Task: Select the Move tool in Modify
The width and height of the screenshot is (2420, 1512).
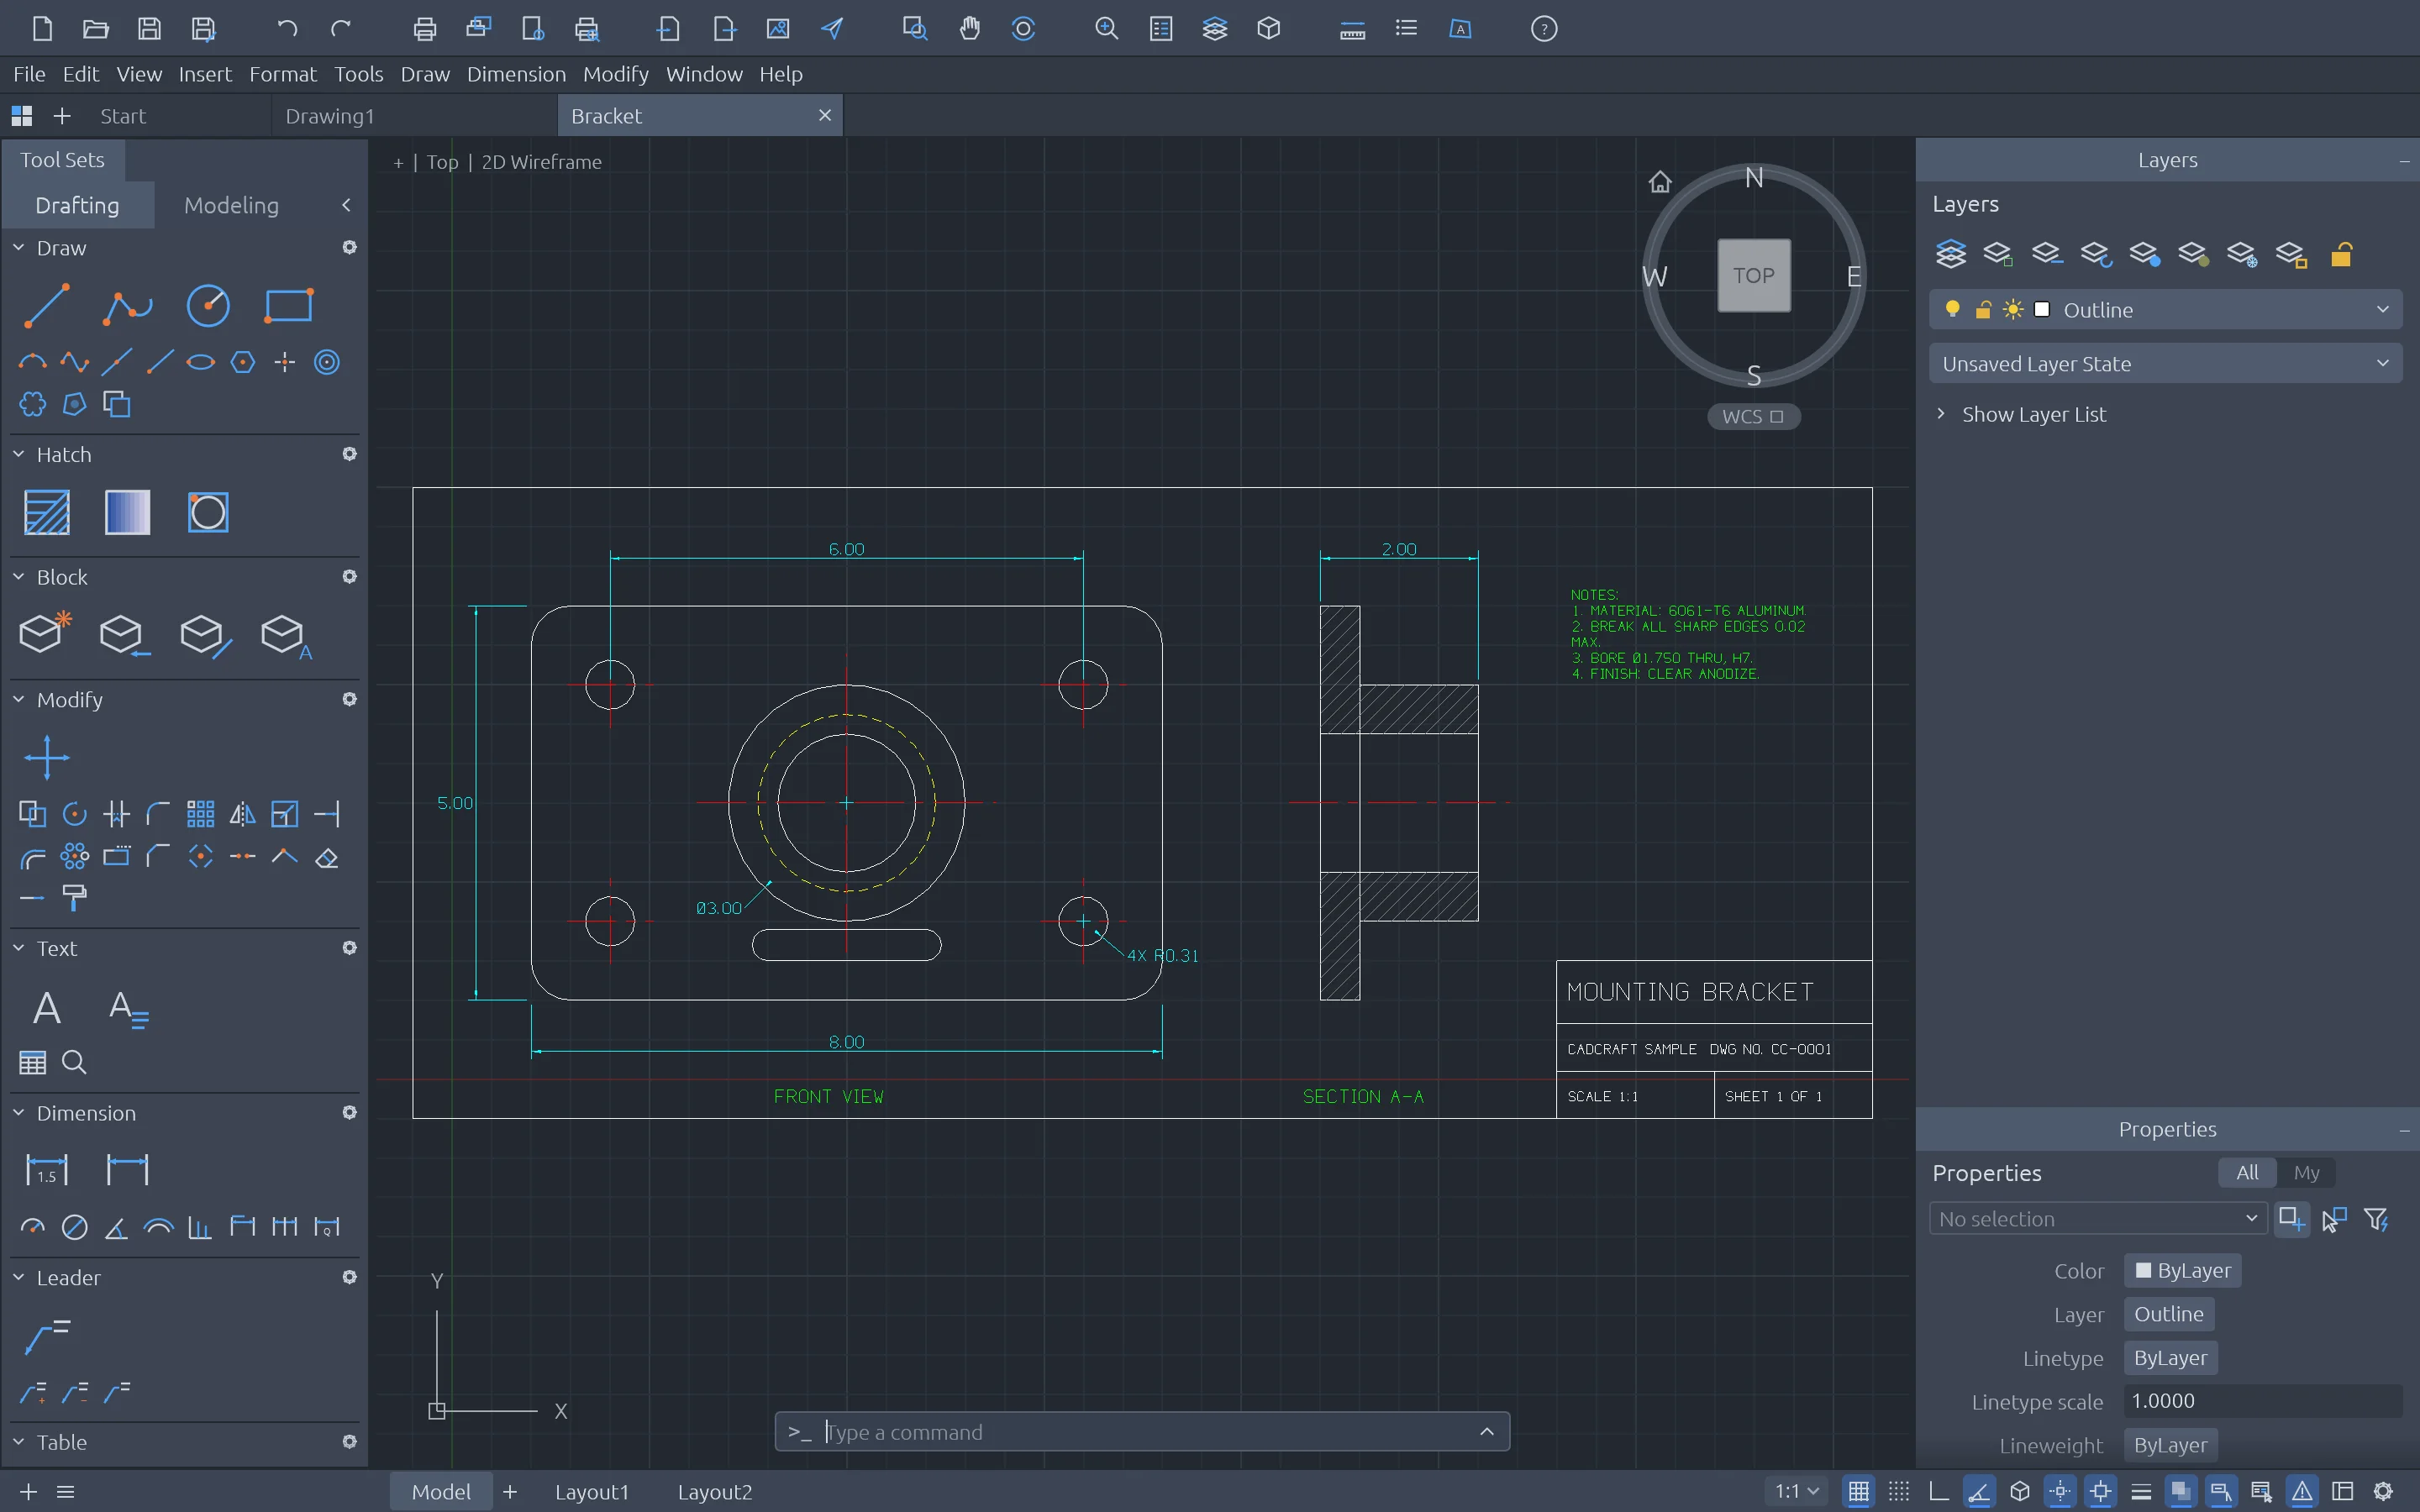Action: 46,757
